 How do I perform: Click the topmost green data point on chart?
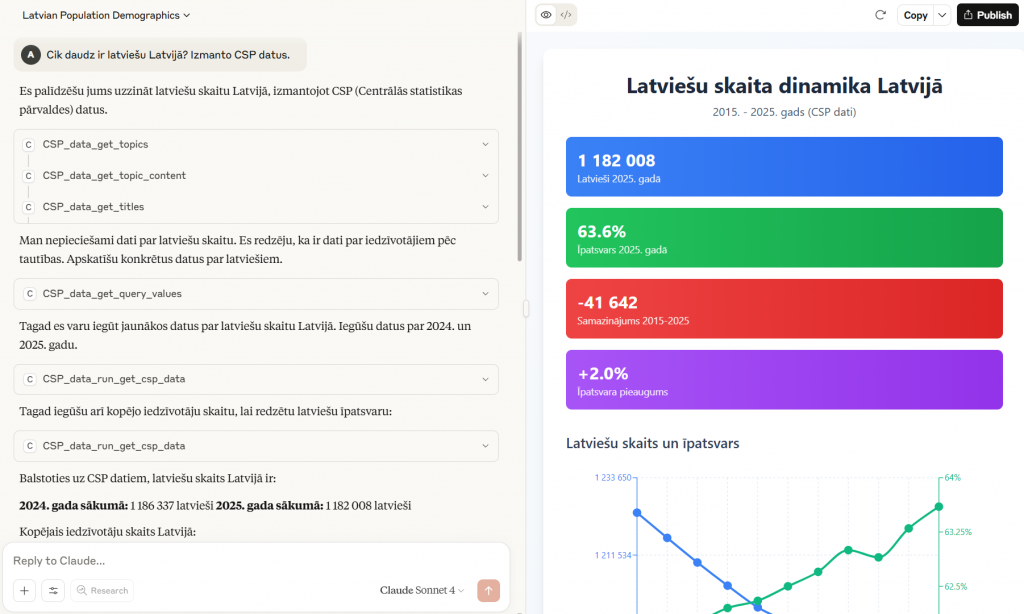click(938, 506)
